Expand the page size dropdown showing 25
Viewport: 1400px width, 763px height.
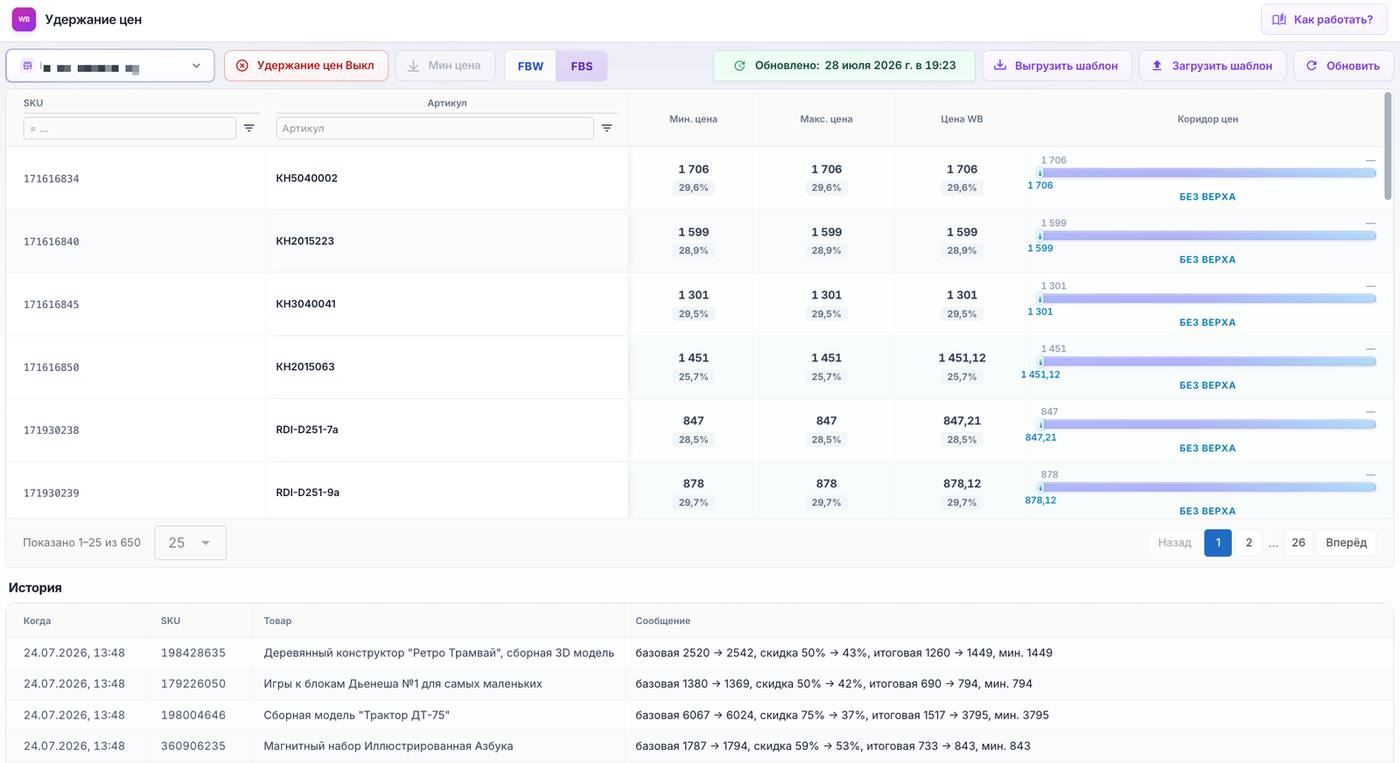coord(190,543)
